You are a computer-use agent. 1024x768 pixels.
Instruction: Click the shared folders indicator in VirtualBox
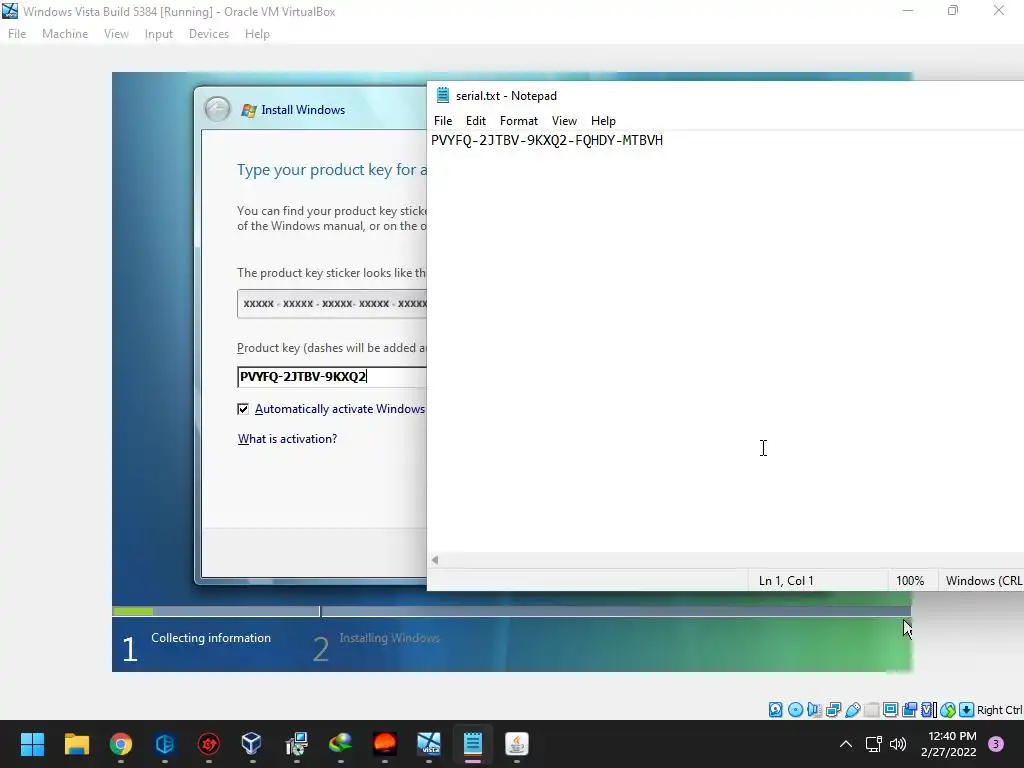coord(871,710)
